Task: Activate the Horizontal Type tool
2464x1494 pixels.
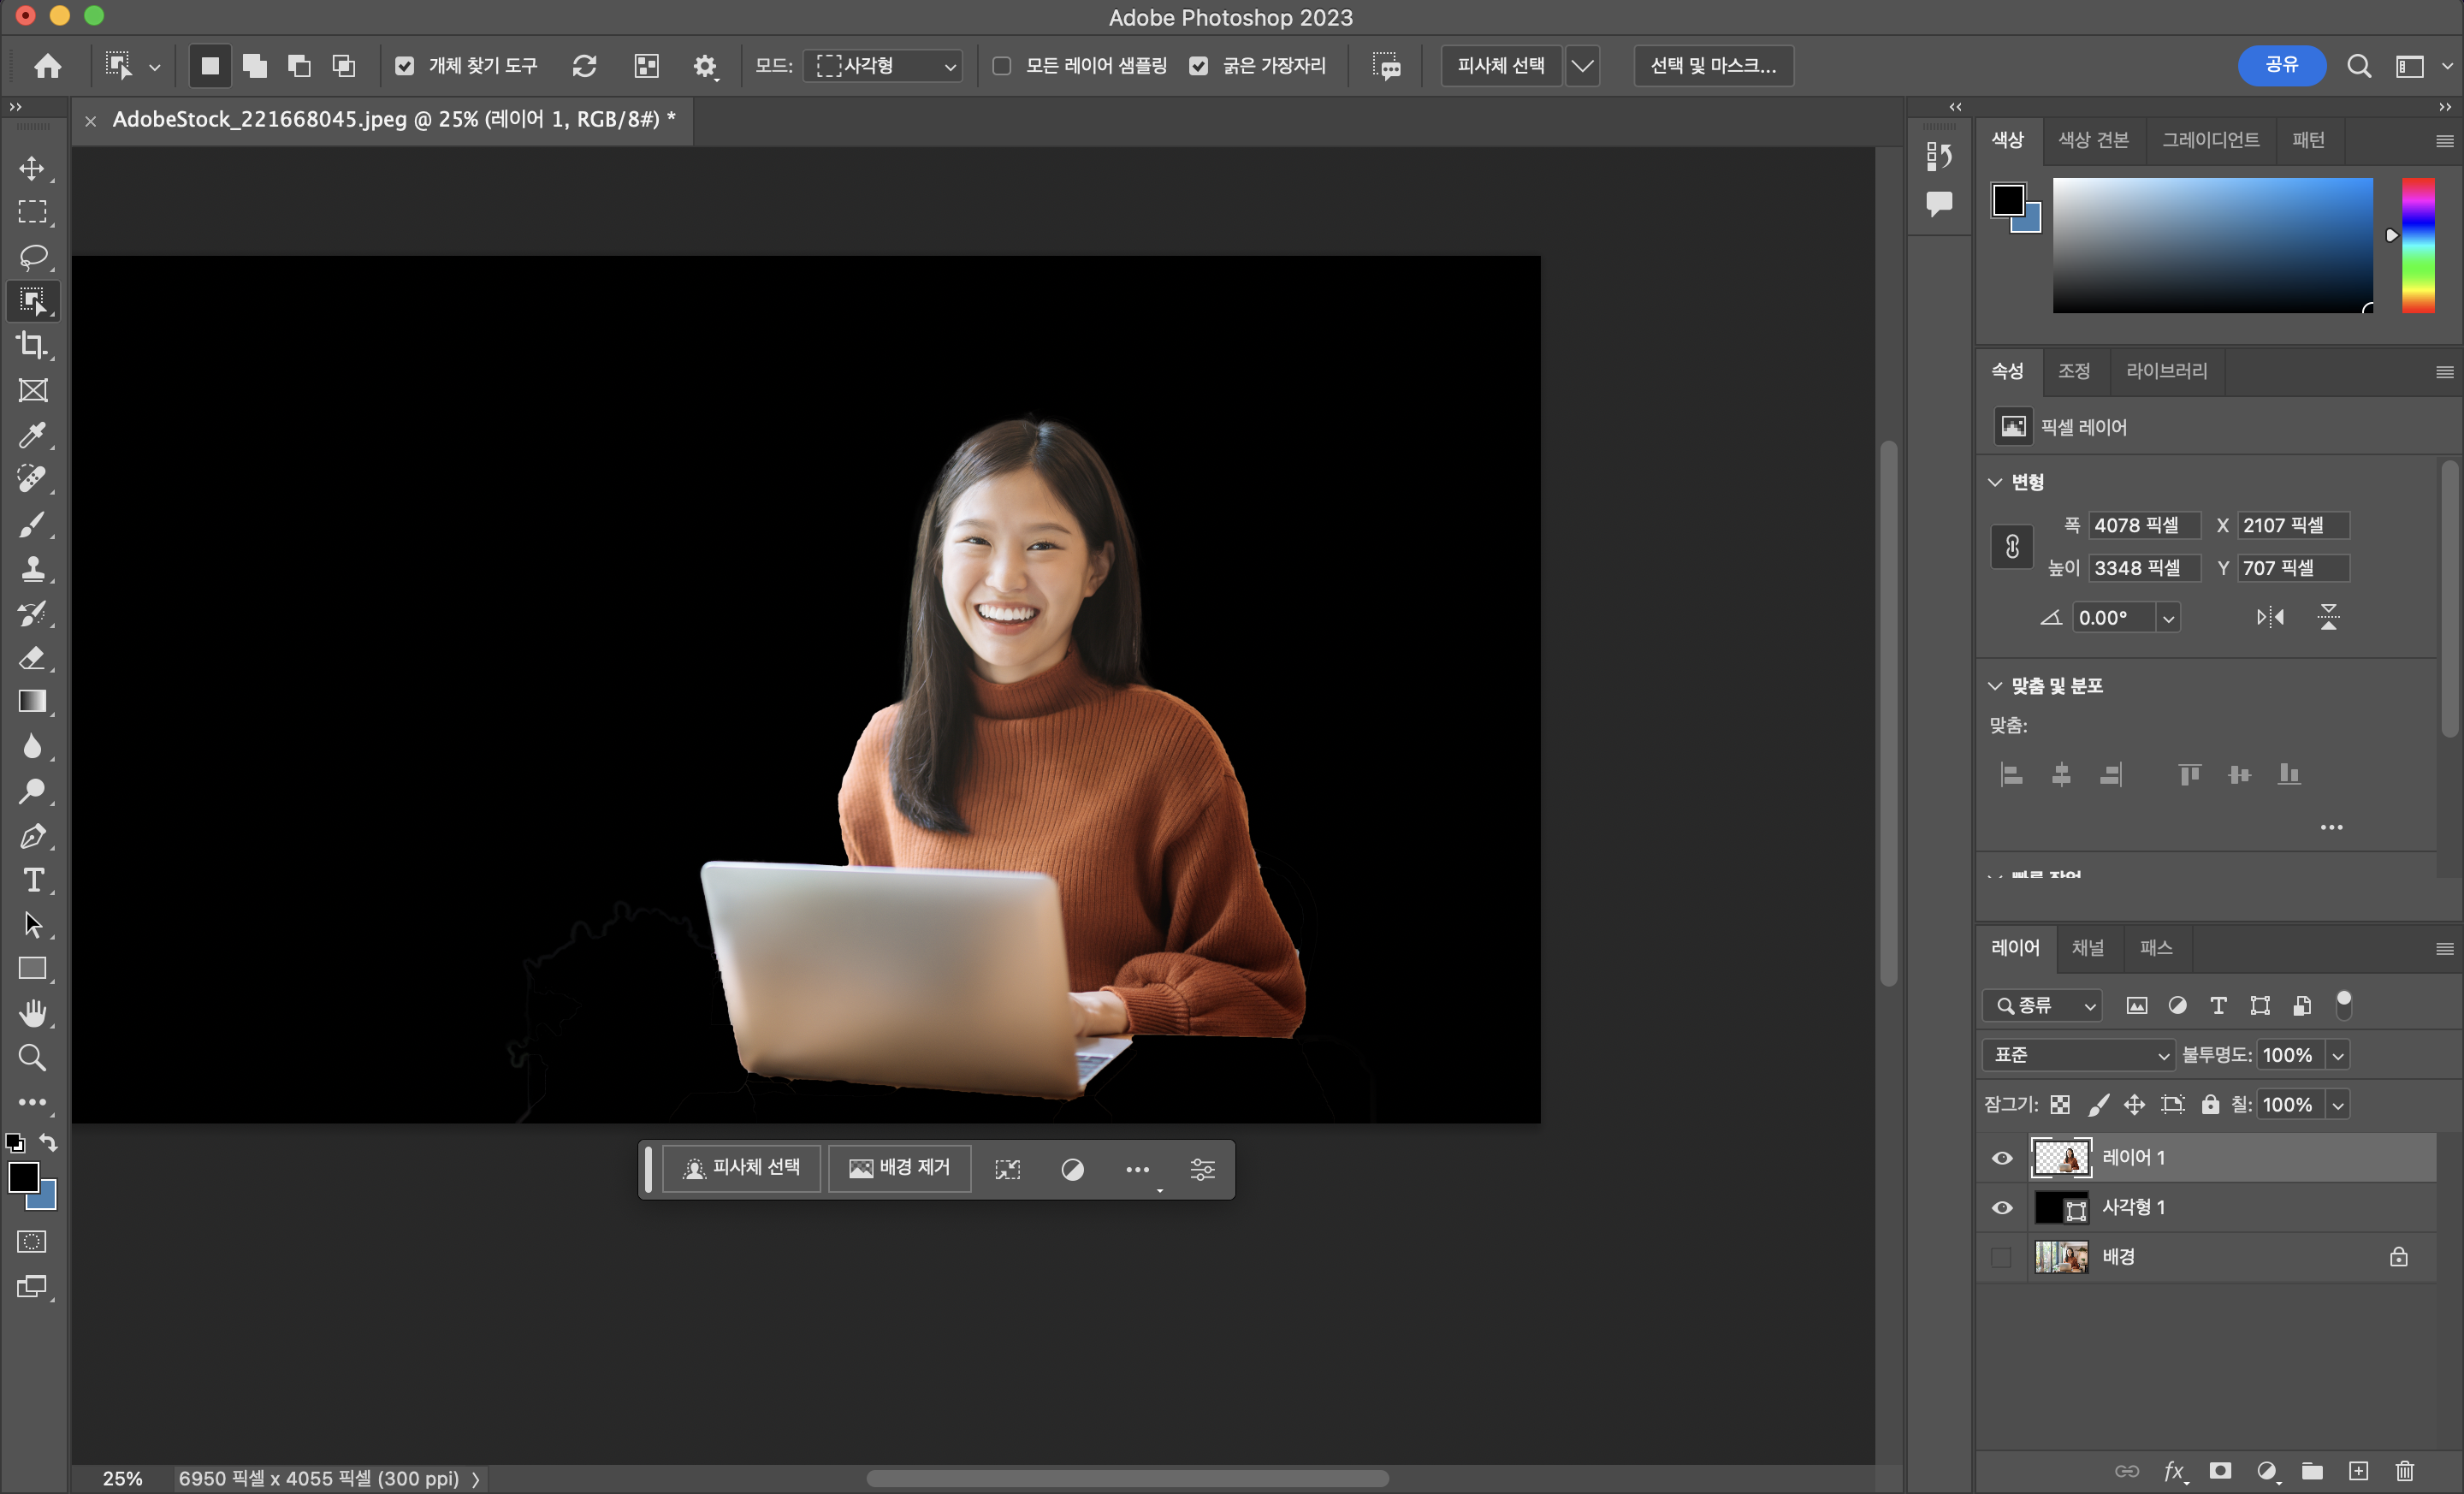Action: point(32,880)
